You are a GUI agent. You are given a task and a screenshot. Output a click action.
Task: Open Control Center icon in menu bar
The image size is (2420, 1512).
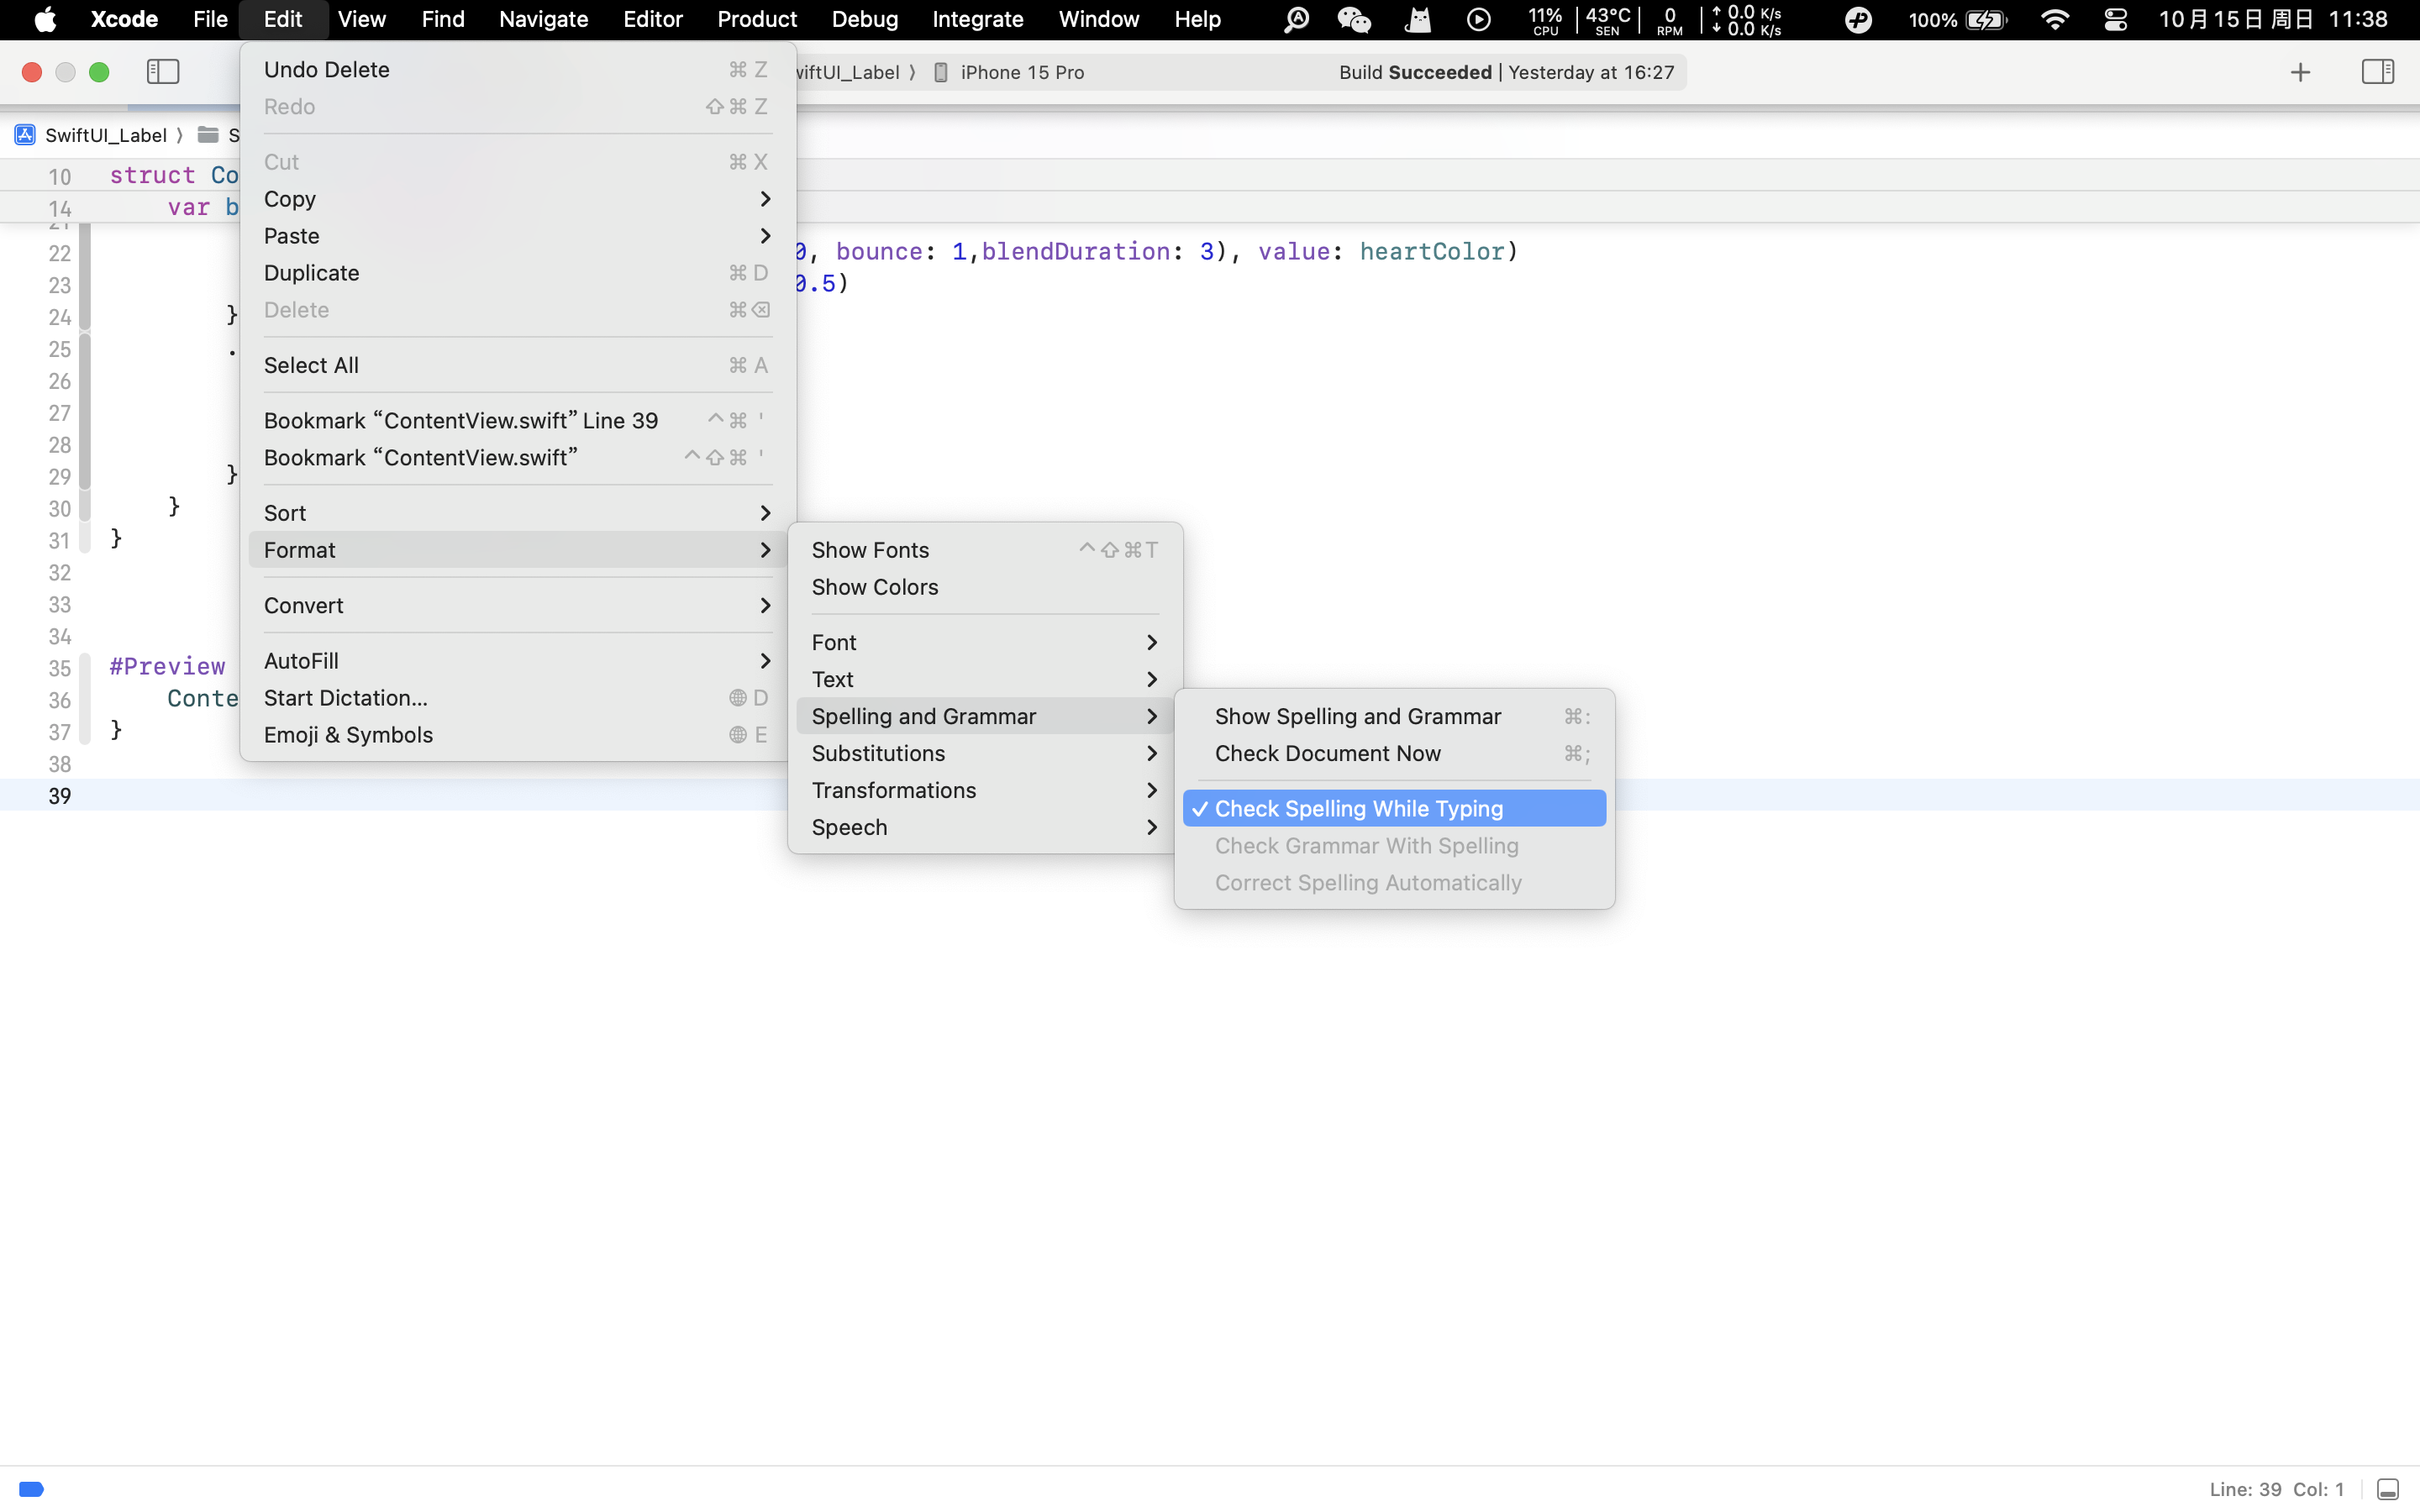[2115, 19]
